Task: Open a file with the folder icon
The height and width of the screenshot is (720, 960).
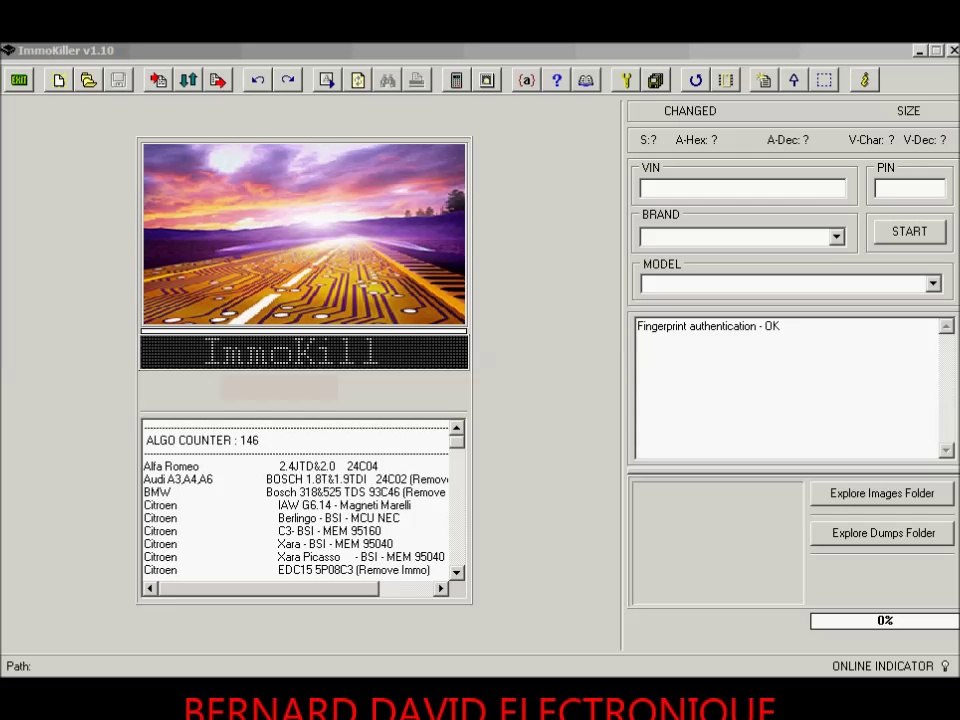Action: 88,80
